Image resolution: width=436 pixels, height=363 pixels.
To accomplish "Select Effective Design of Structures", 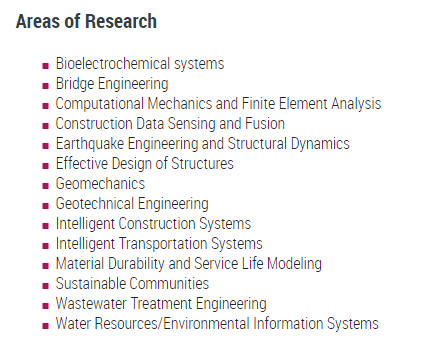I will pyautogui.click(x=145, y=164).
